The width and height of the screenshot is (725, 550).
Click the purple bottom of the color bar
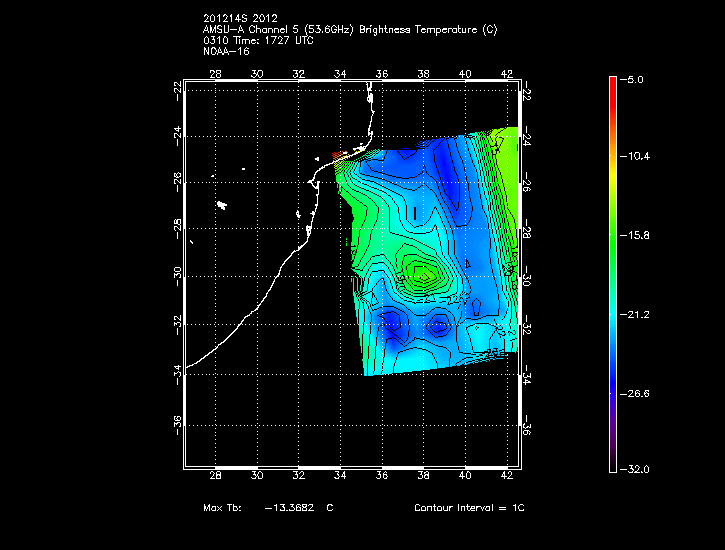tap(612, 455)
